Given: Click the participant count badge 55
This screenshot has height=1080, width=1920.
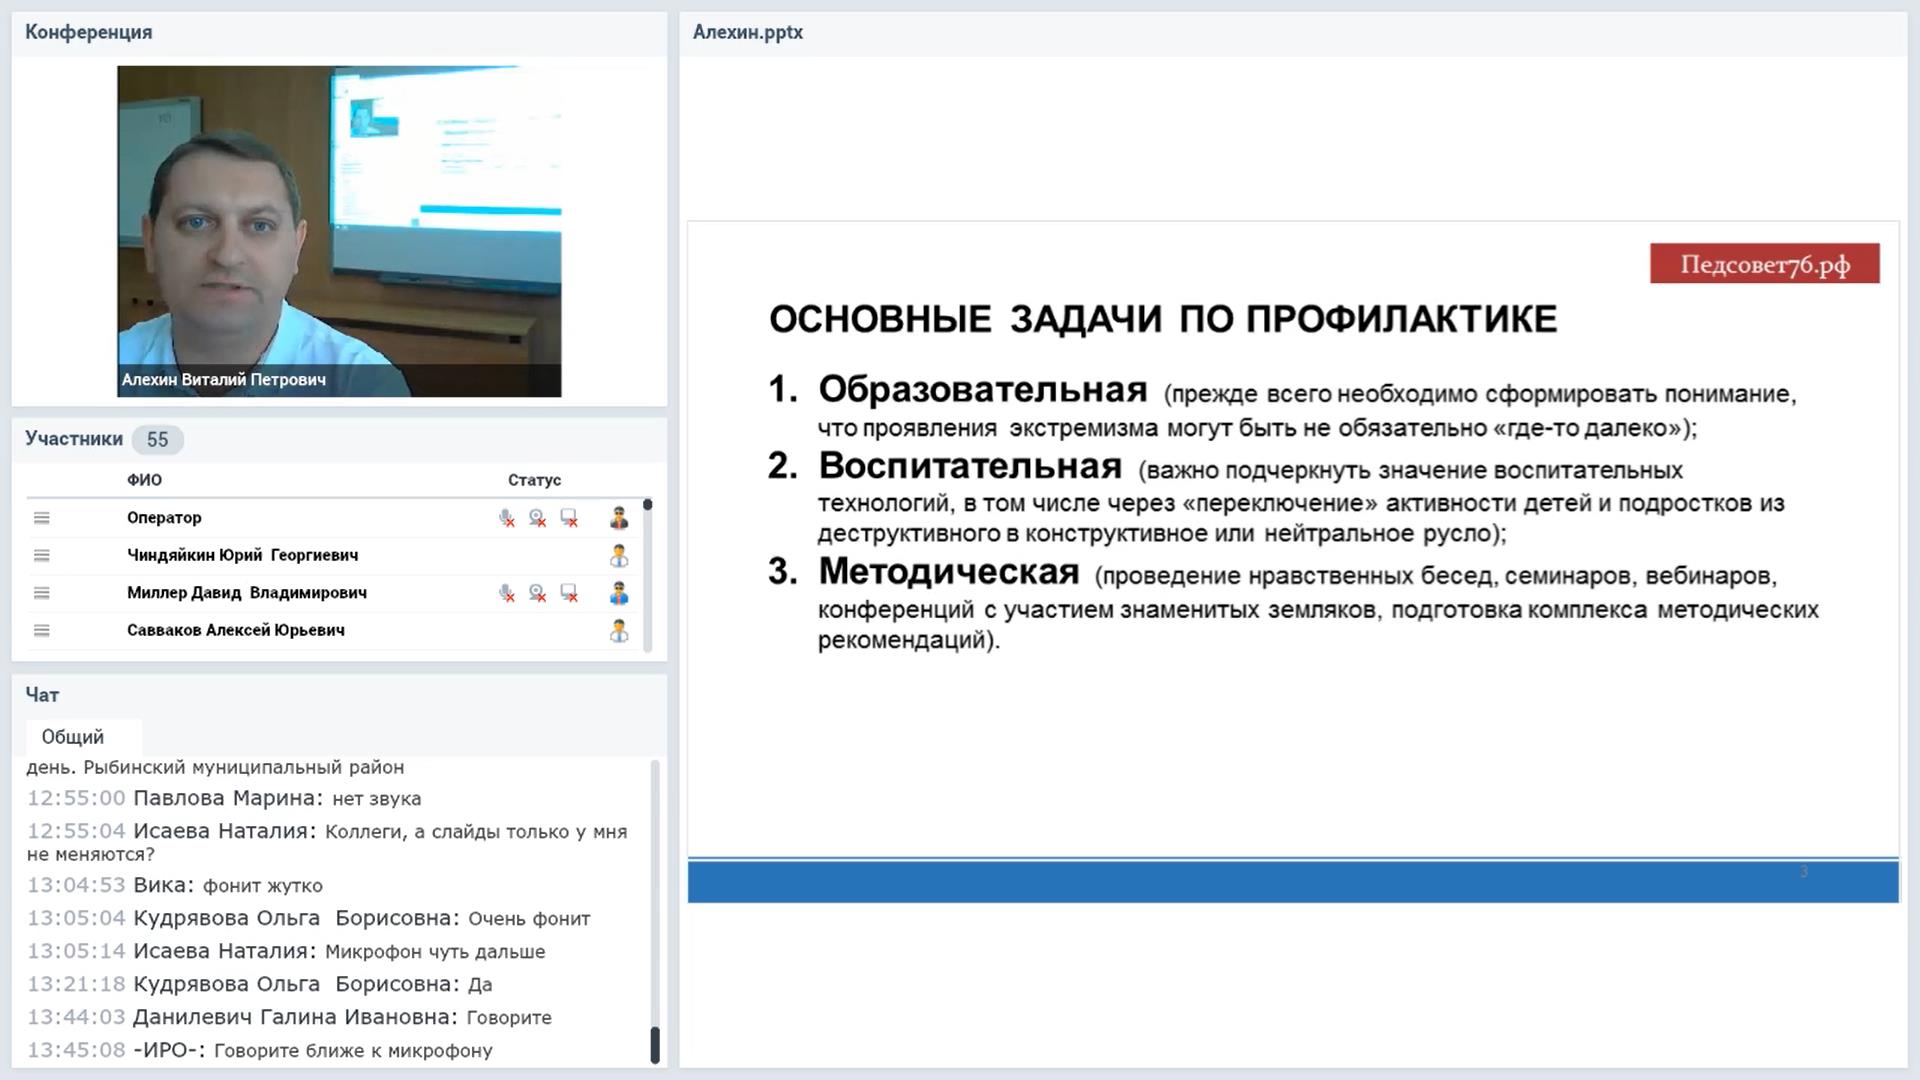Looking at the screenshot, I should [158, 440].
